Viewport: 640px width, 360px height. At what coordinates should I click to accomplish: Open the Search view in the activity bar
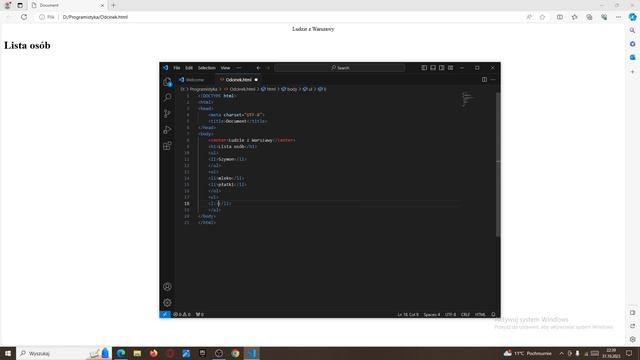(x=167, y=98)
